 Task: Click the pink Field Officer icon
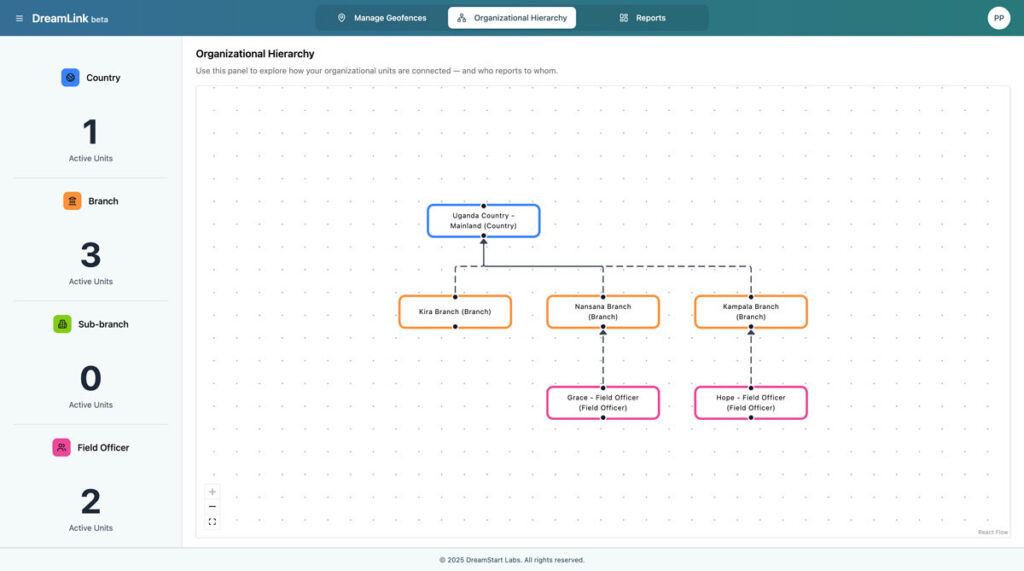[62, 447]
